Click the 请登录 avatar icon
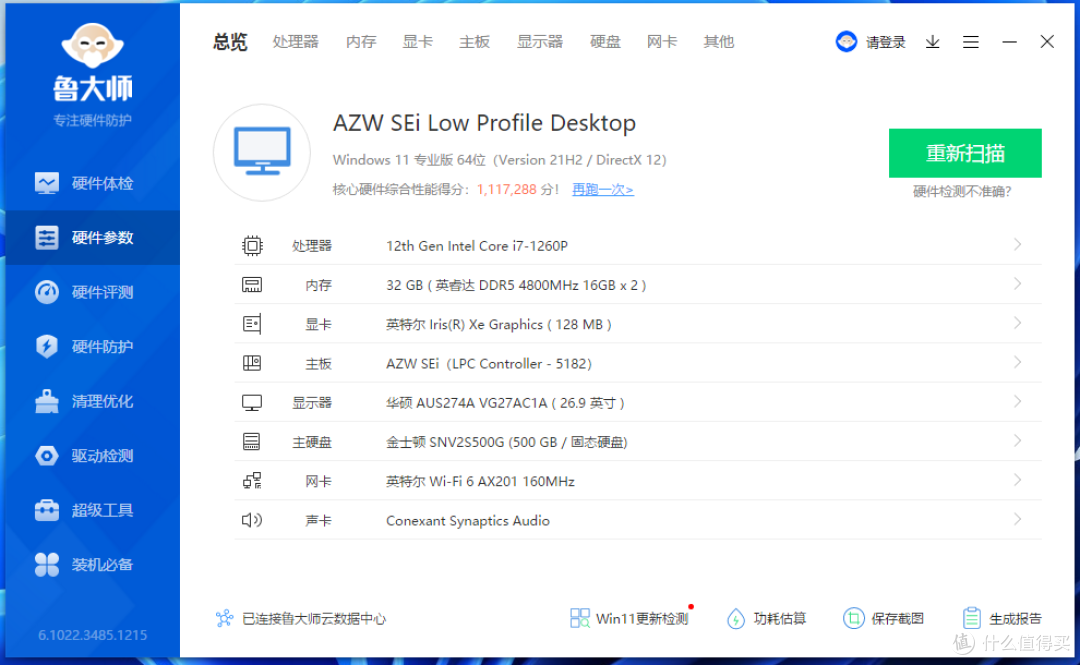The height and width of the screenshot is (665, 1080). click(x=847, y=42)
